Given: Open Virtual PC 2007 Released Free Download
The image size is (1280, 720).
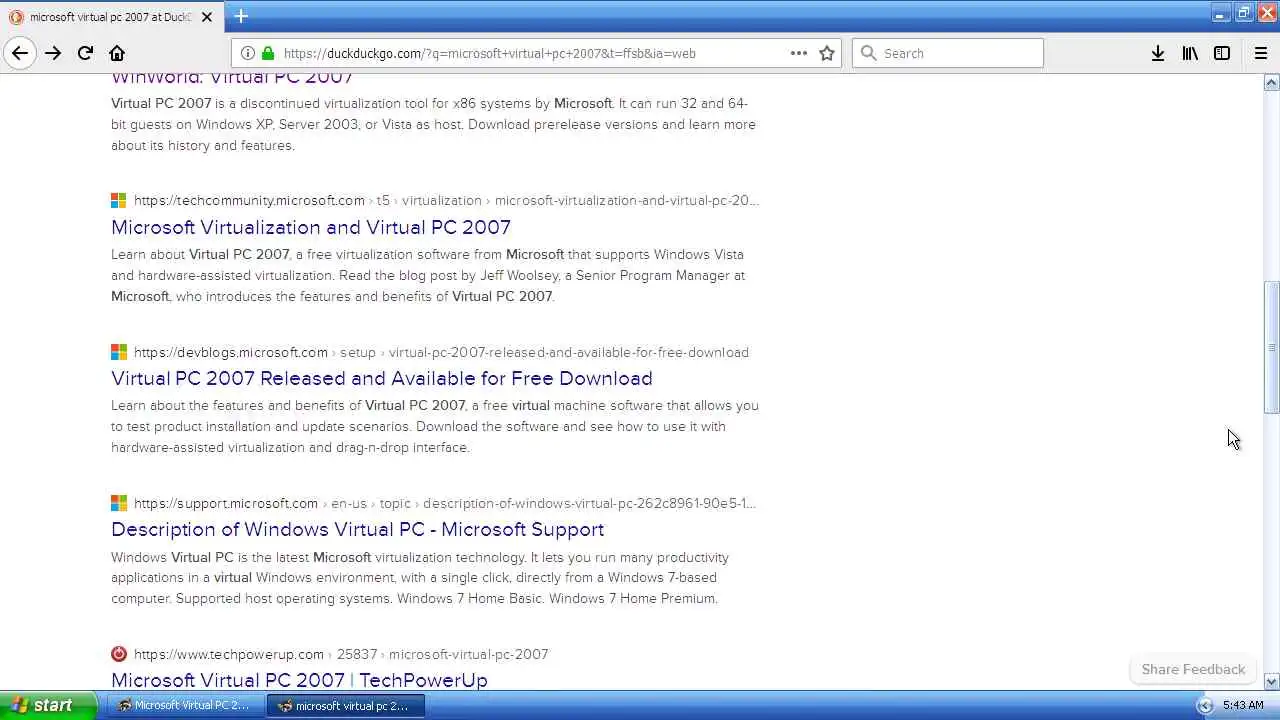Looking at the screenshot, I should tap(382, 378).
